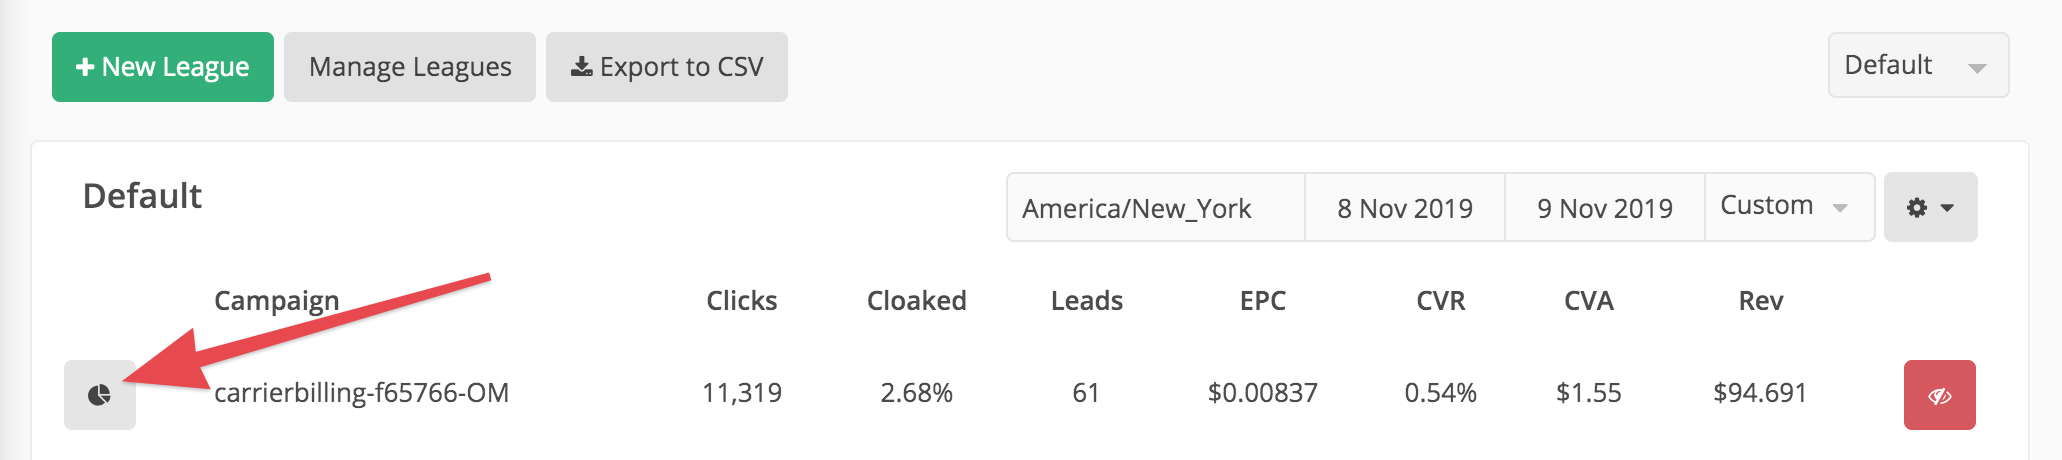The height and width of the screenshot is (460, 2062).
Task: Pick the 9 Nov 2019 end date
Action: [x=1605, y=207]
